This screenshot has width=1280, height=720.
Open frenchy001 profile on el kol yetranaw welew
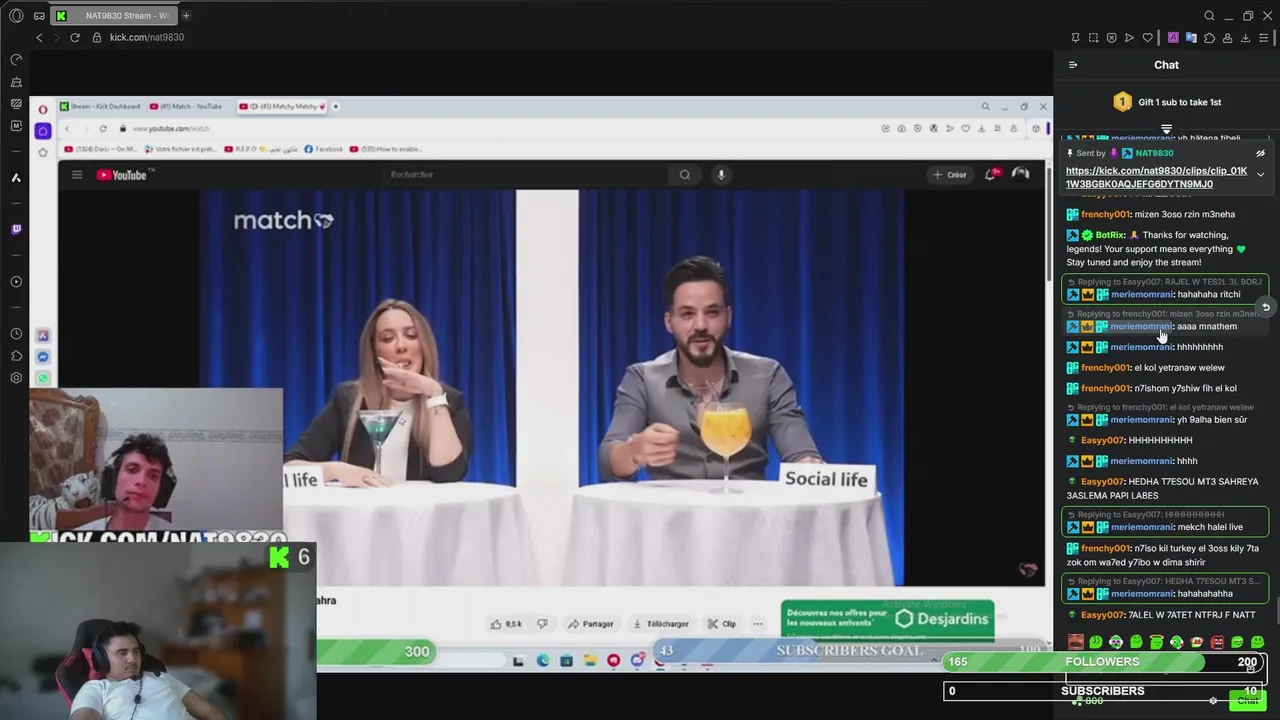pos(1105,367)
